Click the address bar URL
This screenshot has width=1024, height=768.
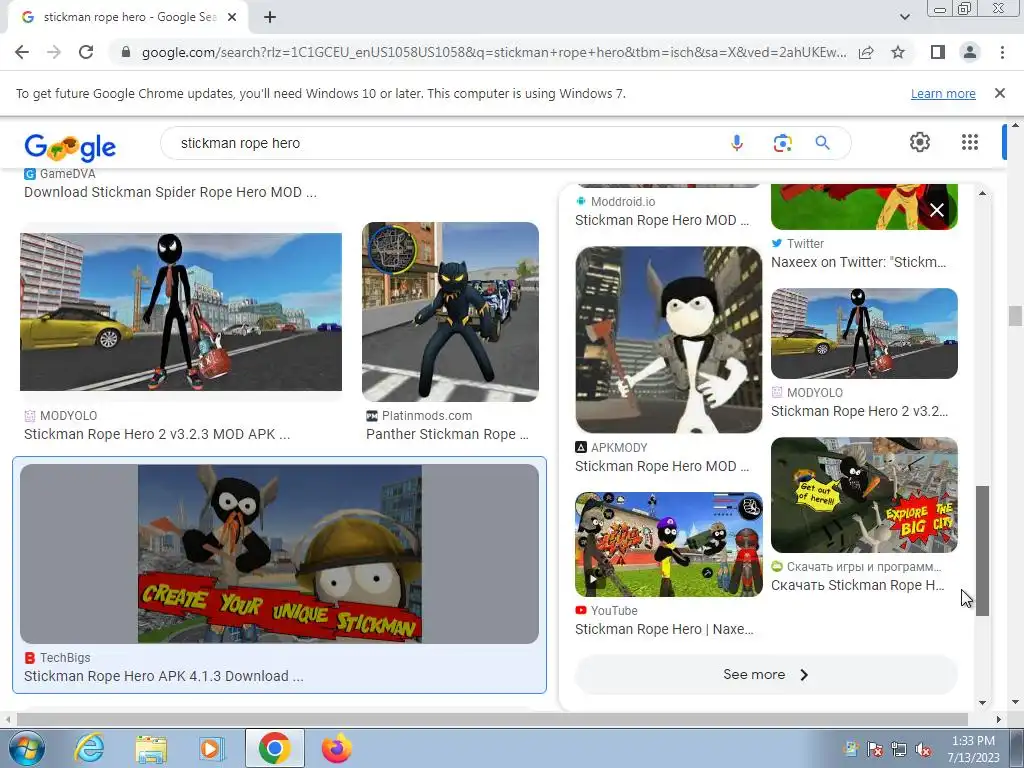pyautogui.click(x=494, y=52)
